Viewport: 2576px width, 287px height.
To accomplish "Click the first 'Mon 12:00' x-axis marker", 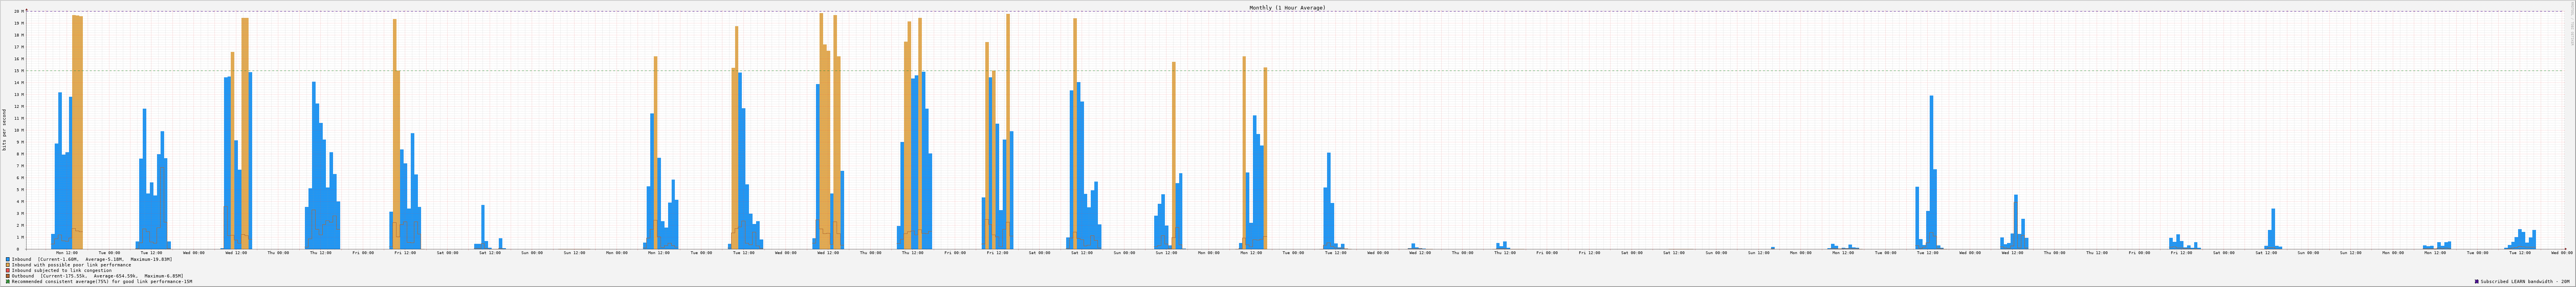I will click(x=67, y=253).
